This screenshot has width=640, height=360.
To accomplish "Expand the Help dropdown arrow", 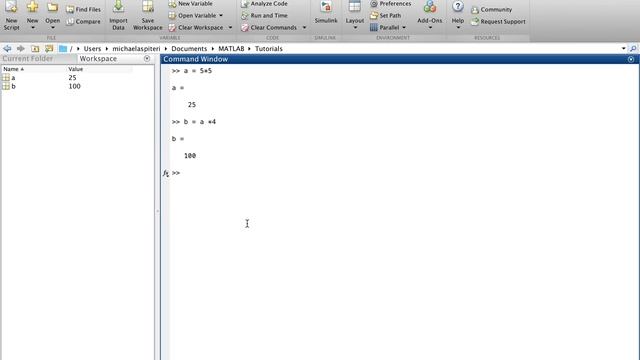I will [x=458, y=28].
